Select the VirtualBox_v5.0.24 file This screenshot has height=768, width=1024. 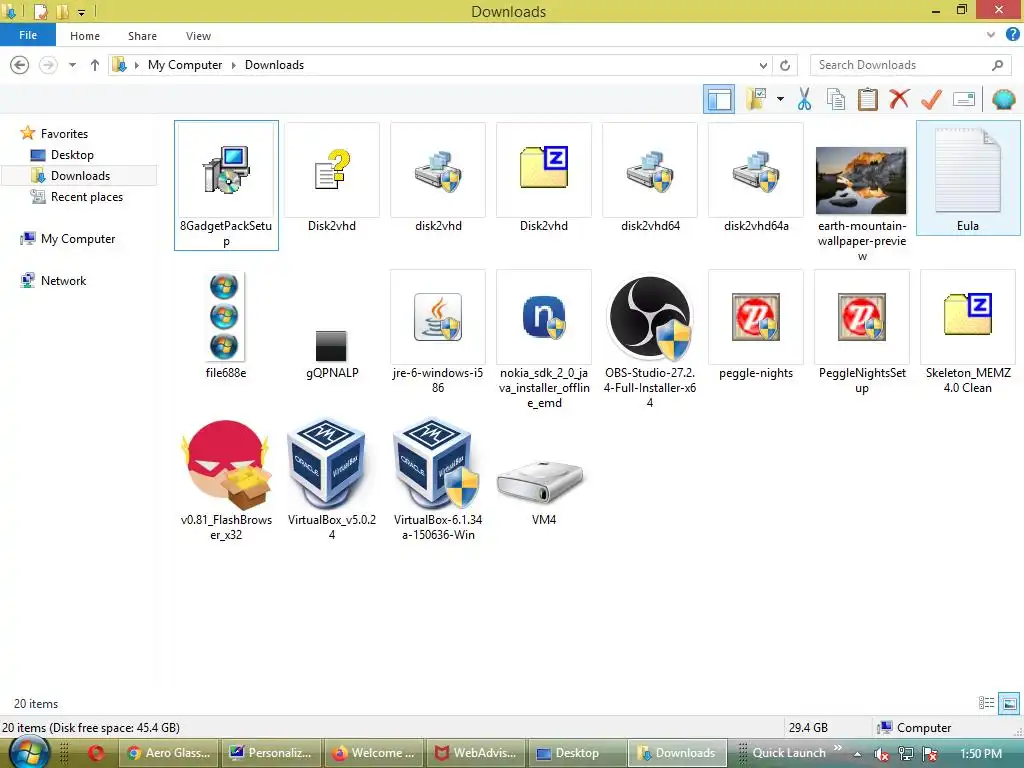pyautogui.click(x=332, y=480)
